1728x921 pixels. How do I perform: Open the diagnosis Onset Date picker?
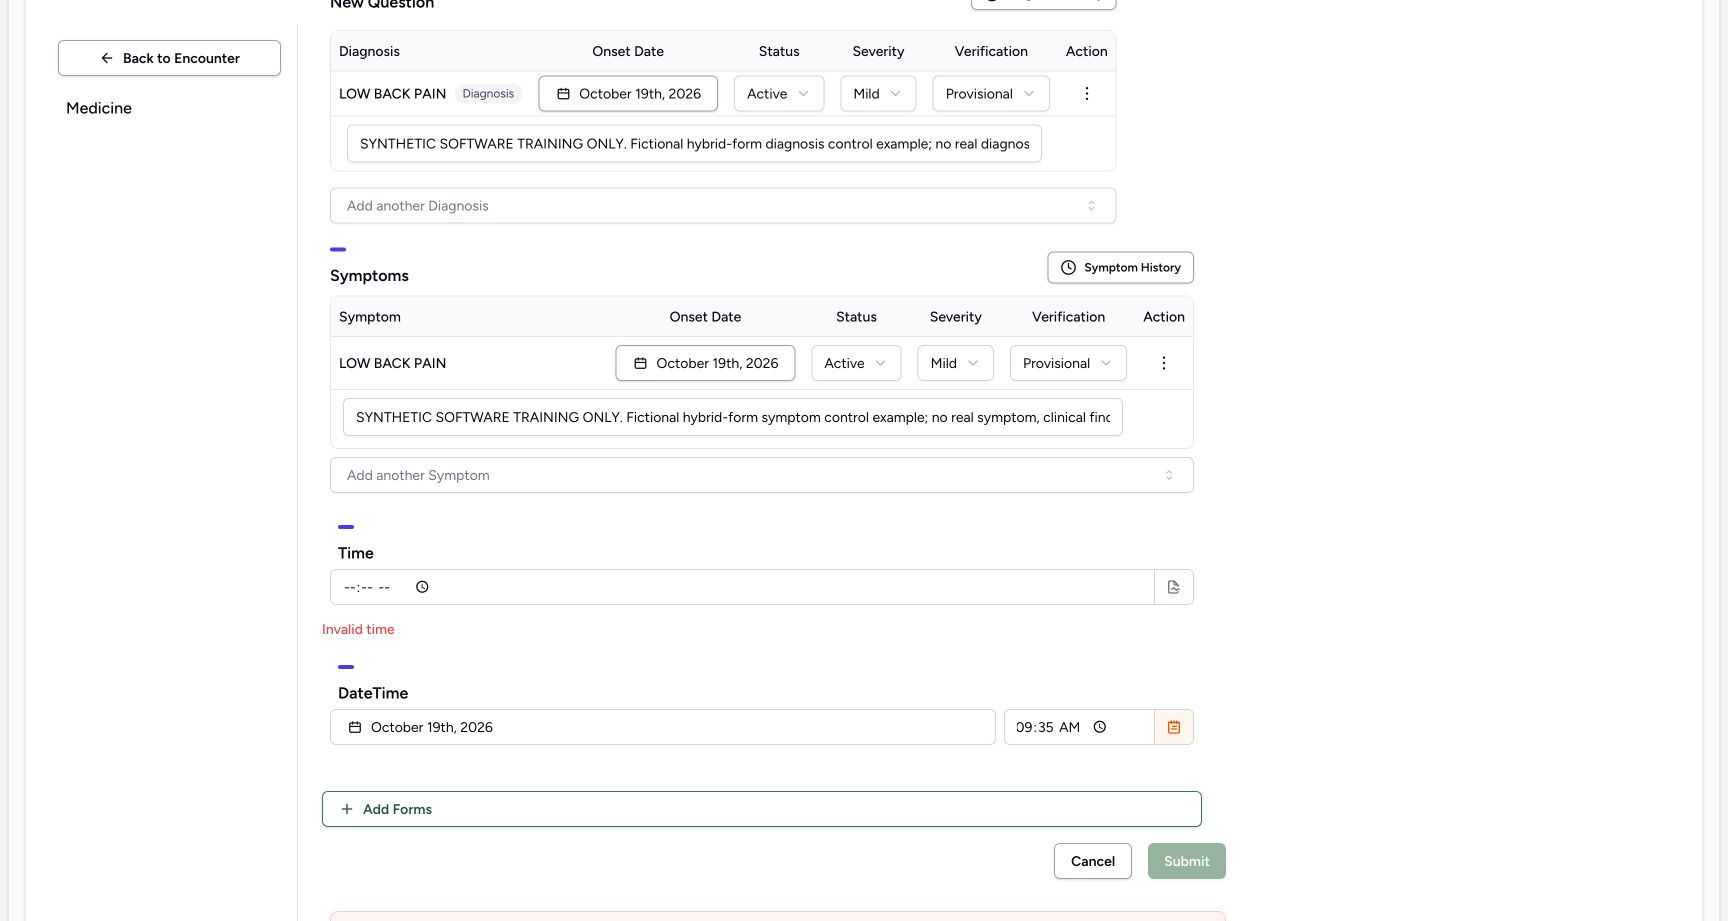pos(628,94)
